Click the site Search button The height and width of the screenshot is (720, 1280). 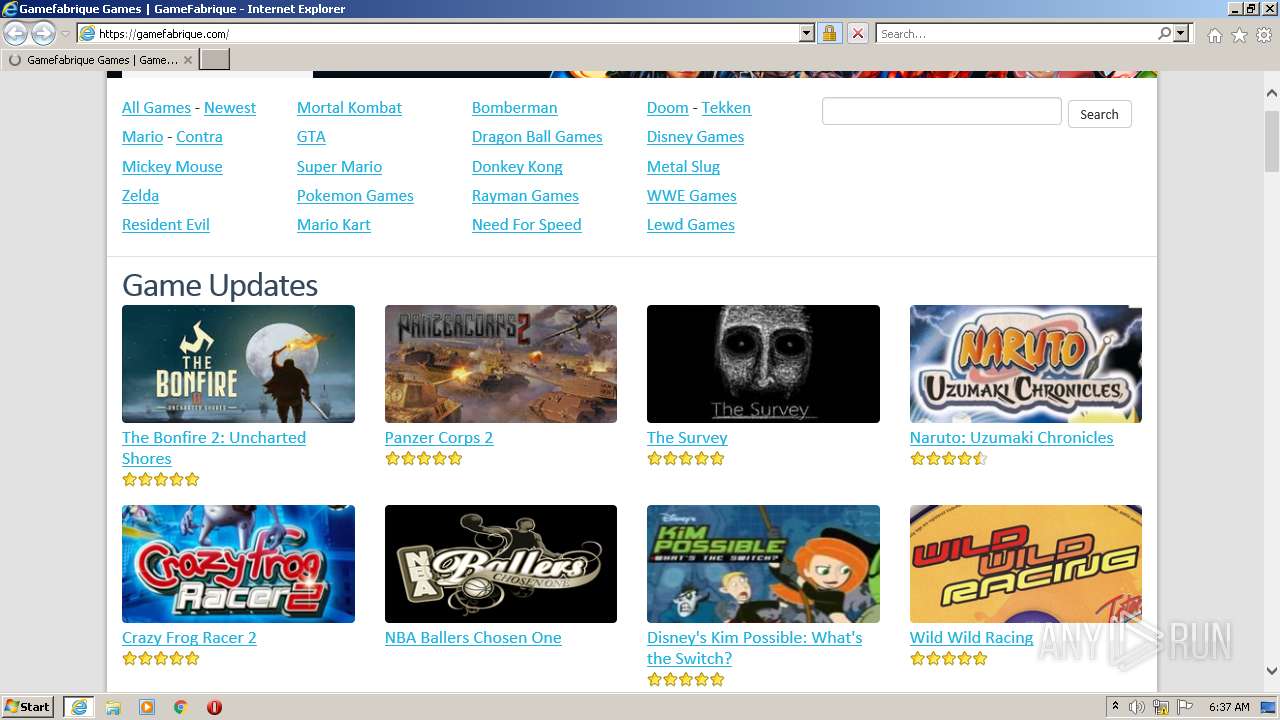[x=1099, y=114]
